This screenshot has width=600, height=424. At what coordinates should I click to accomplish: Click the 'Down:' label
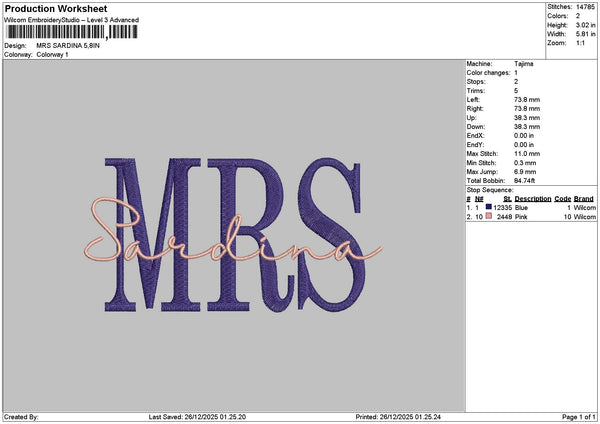click(x=475, y=127)
